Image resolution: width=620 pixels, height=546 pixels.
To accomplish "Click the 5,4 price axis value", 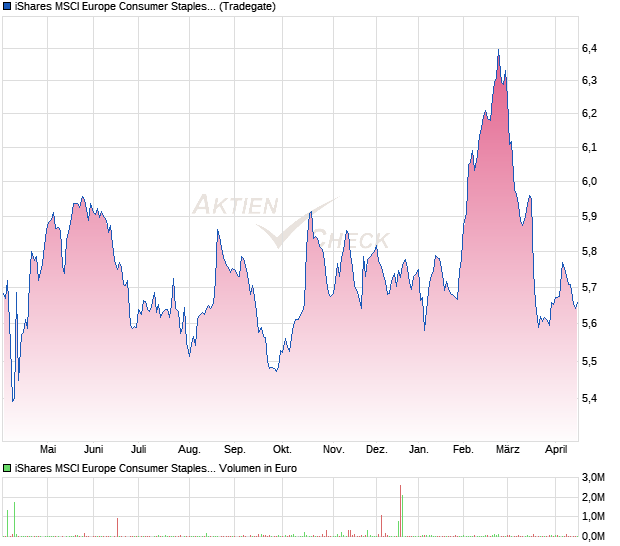I will (x=589, y=398).
